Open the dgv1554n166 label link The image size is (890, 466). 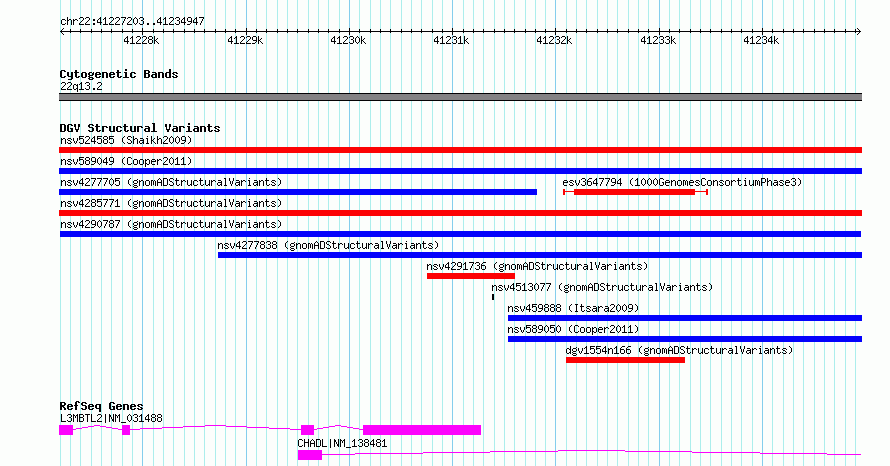(679, 350)
